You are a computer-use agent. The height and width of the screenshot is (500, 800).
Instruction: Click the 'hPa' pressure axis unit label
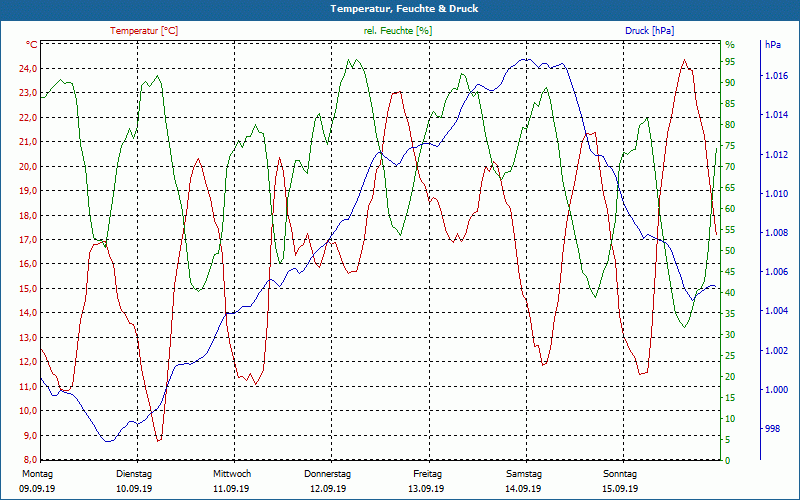tap(772, 44)
